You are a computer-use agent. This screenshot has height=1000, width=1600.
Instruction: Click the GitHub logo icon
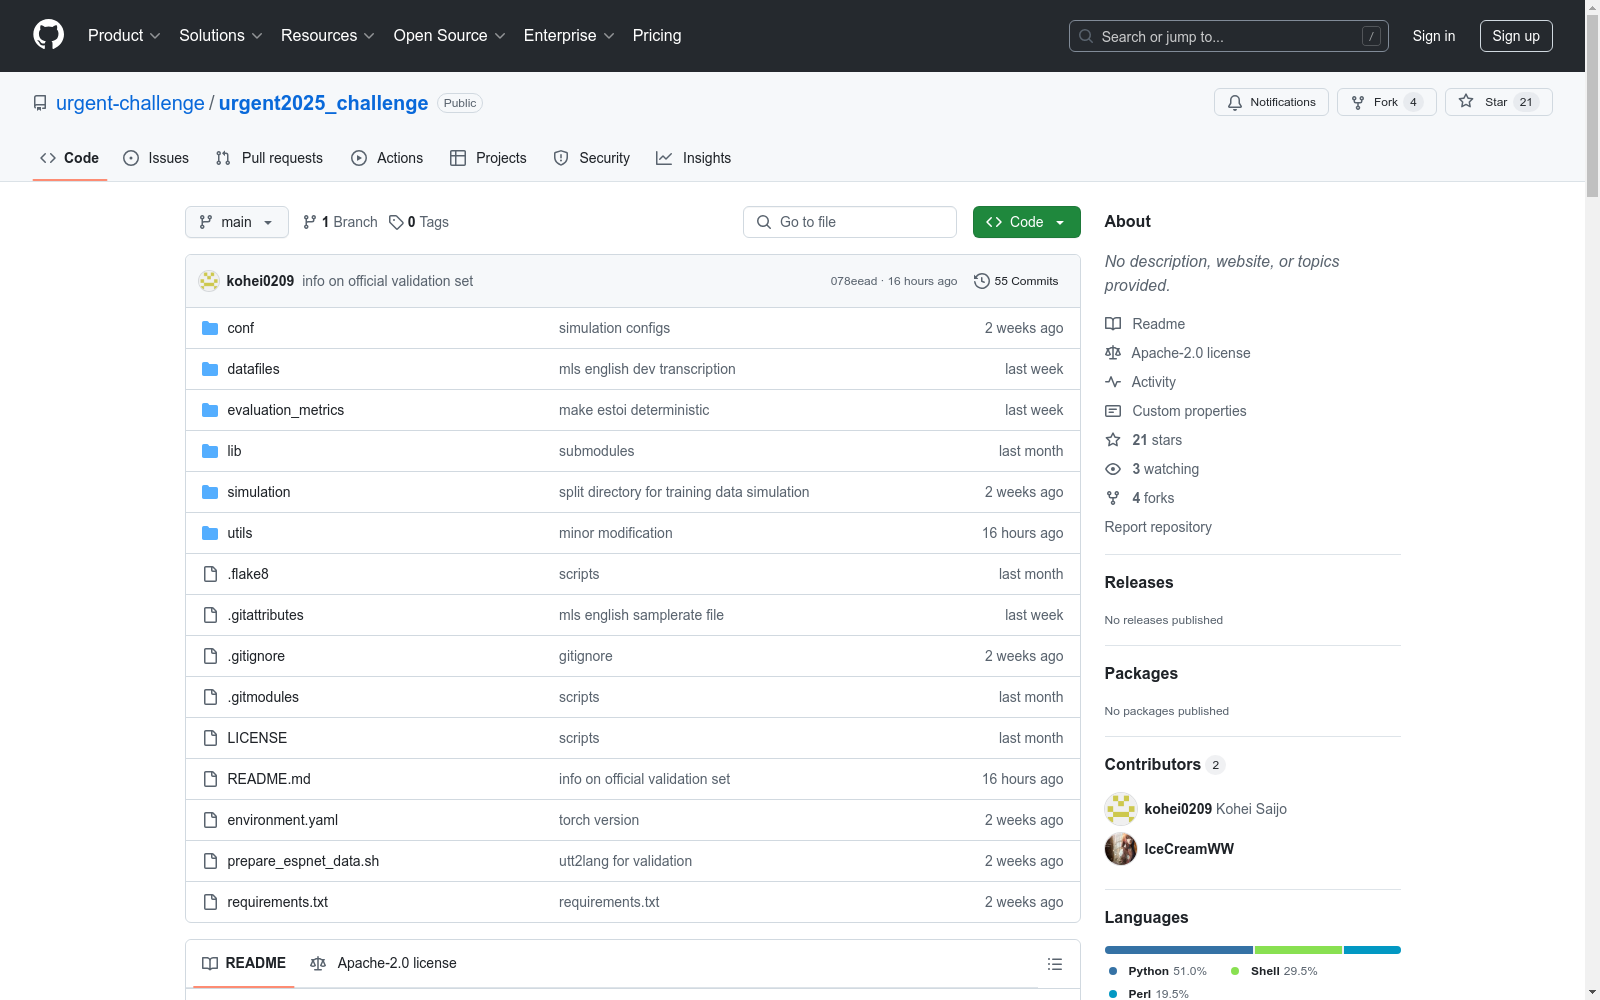point(49,35)
